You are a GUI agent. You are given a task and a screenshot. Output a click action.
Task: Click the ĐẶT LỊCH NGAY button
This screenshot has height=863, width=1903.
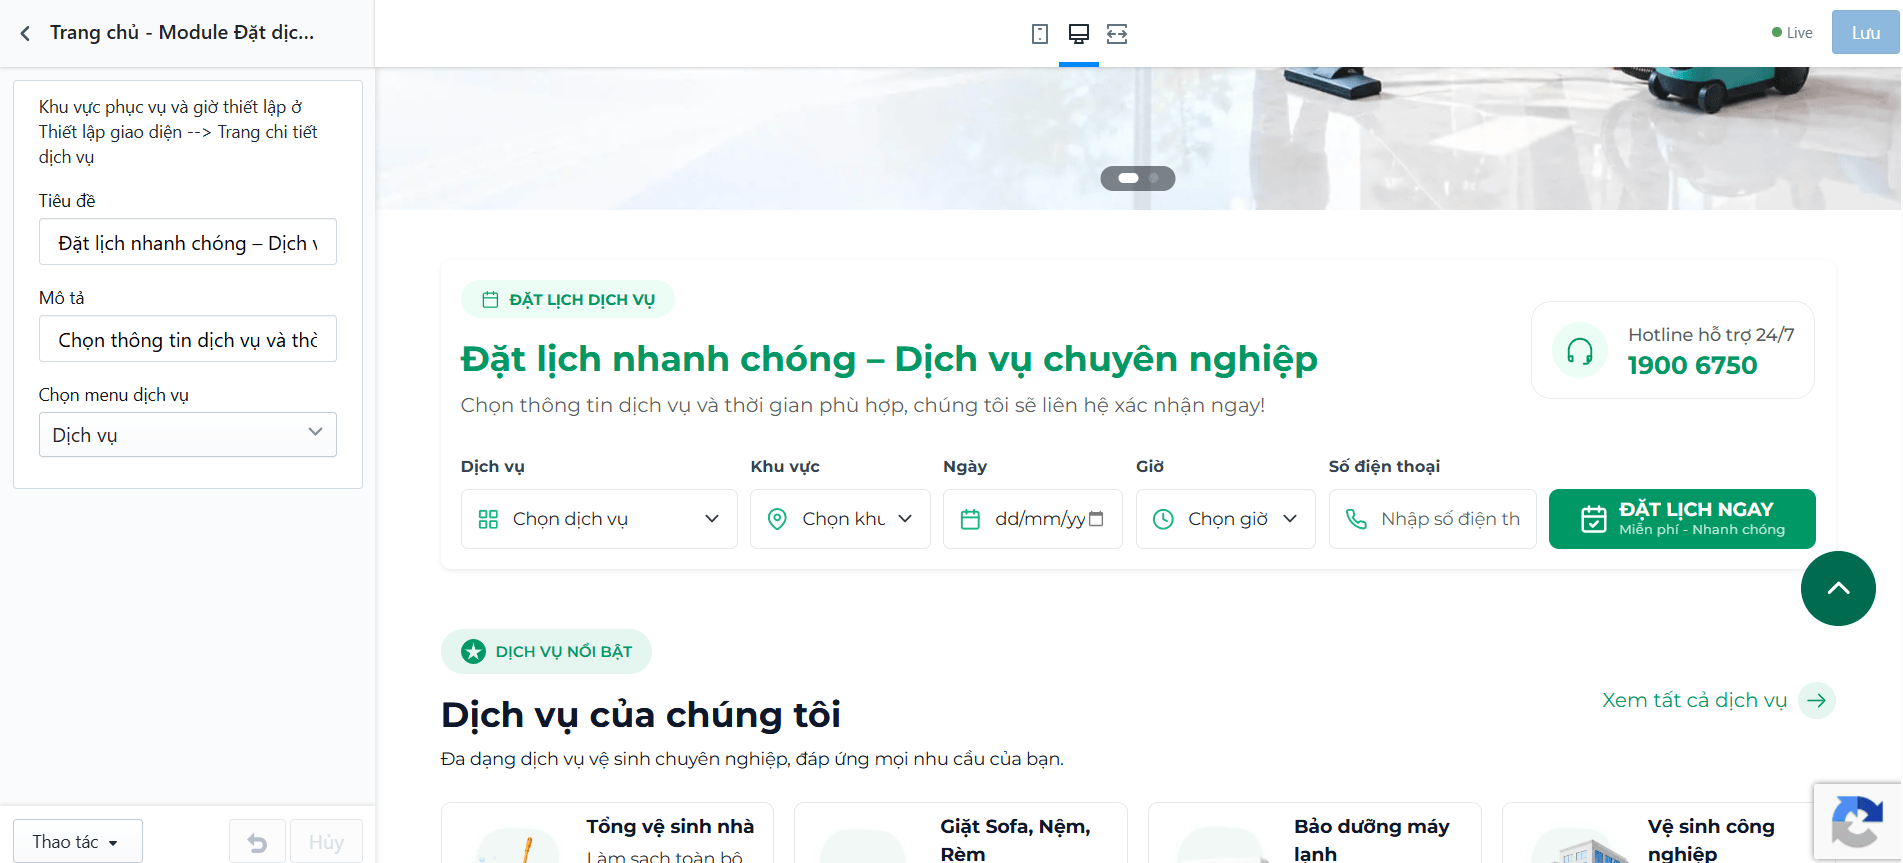tap(1682, 519)
